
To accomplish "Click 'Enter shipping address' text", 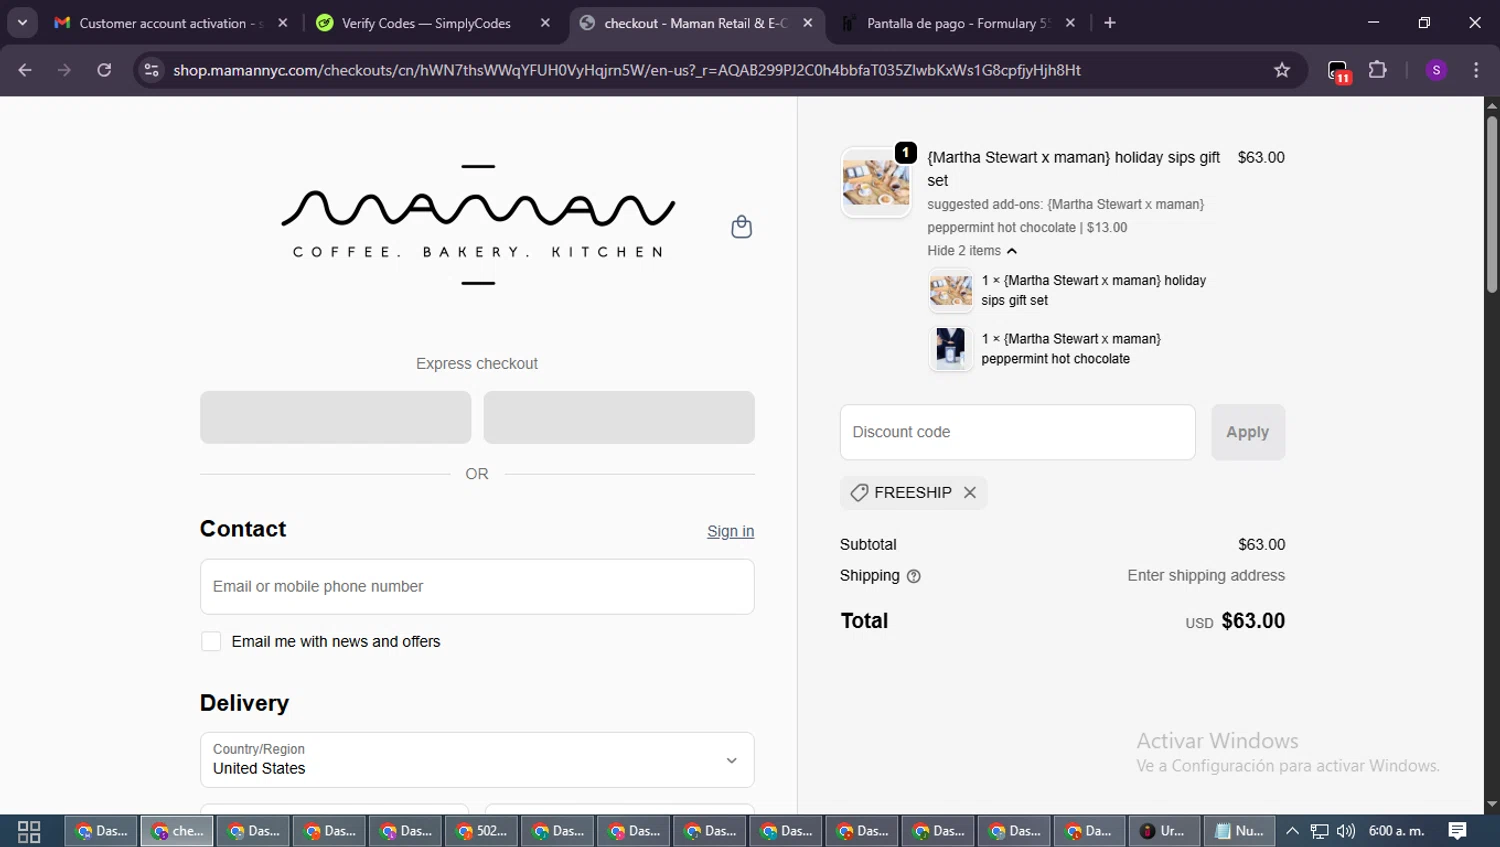I will coord(1206,575).
